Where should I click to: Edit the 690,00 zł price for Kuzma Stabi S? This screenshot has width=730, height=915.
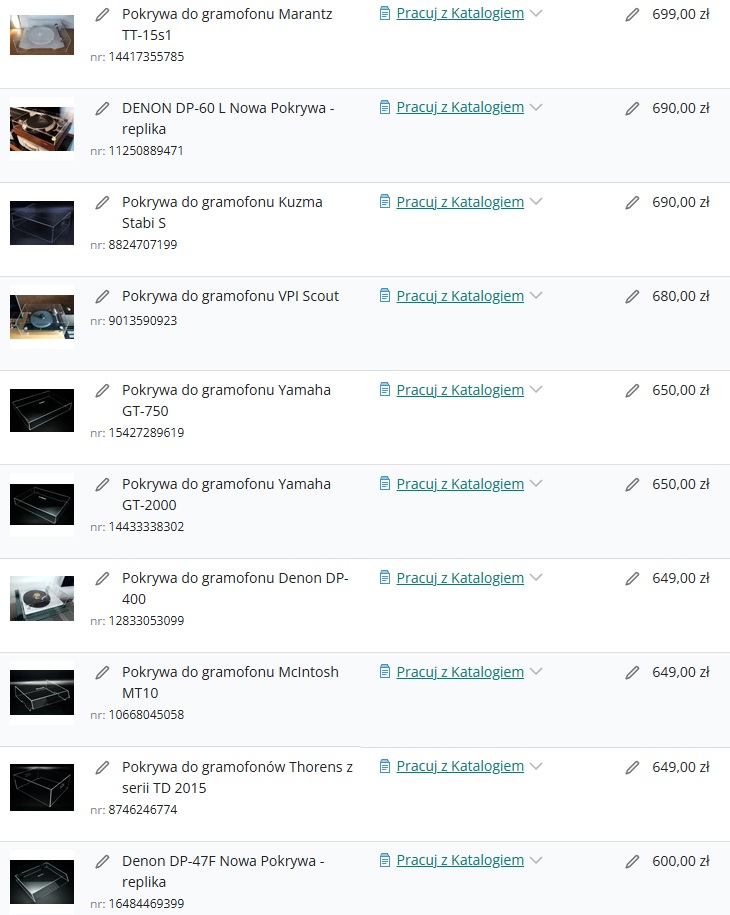632,203
